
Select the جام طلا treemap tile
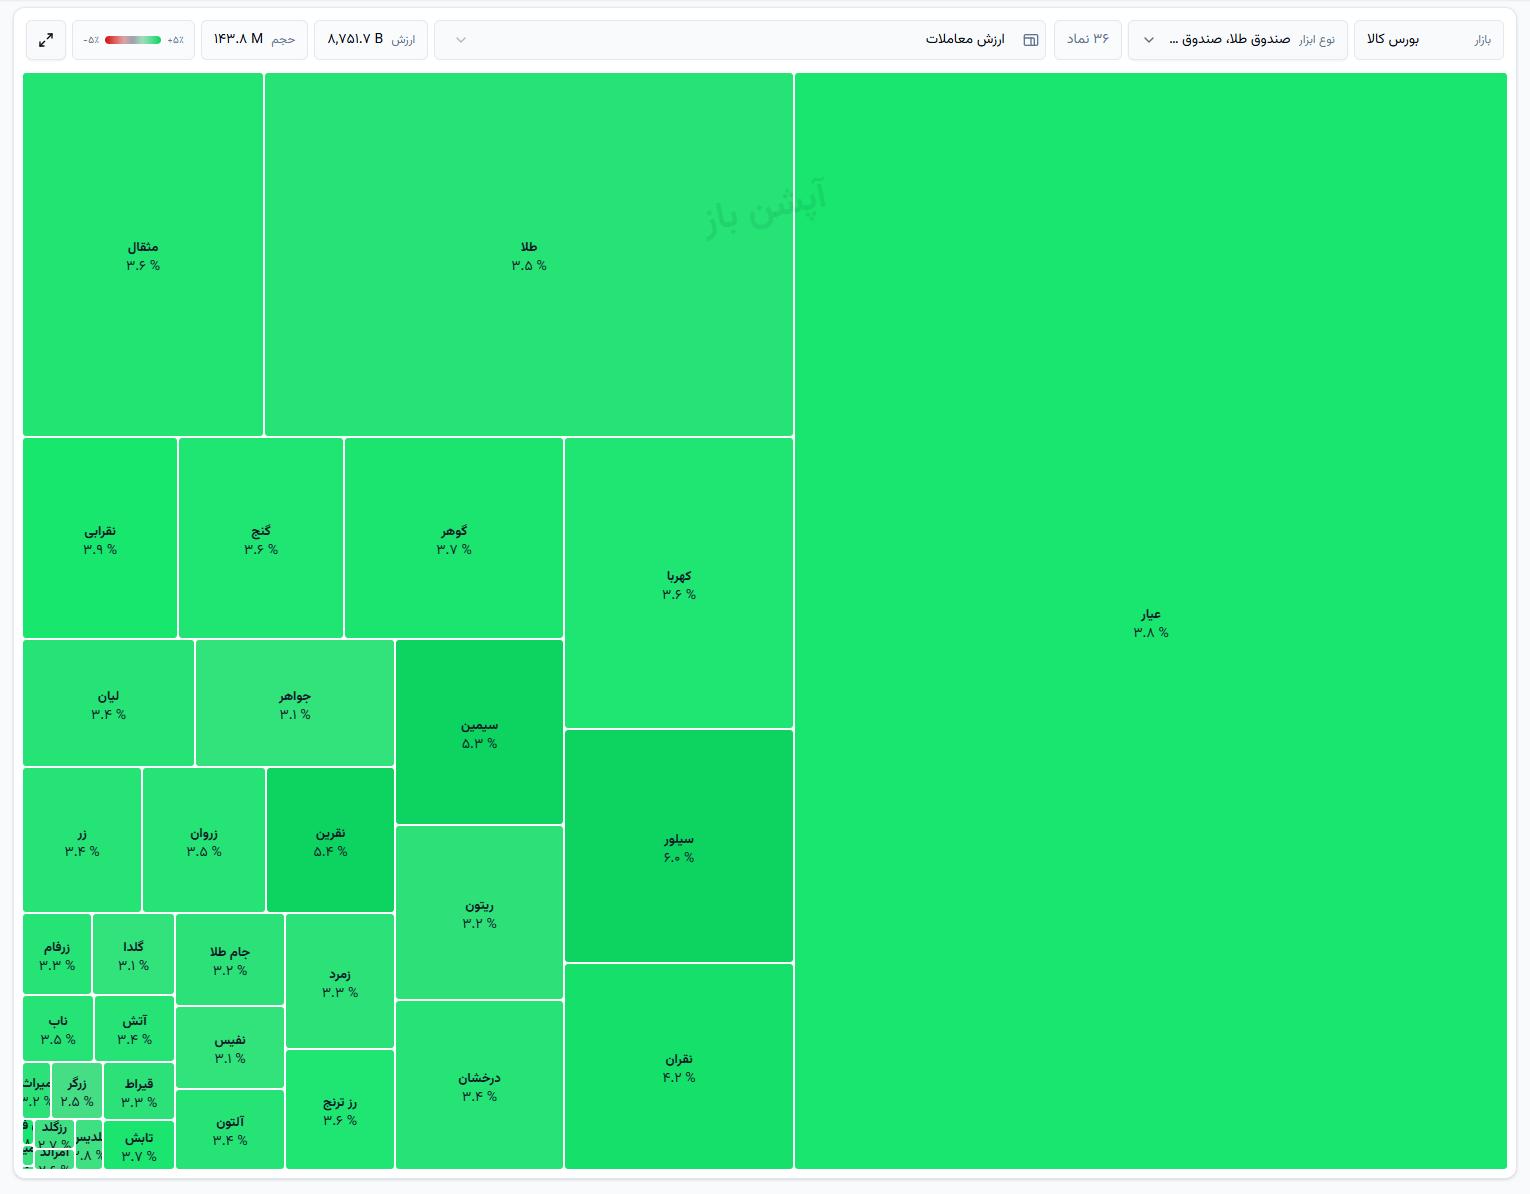(230, 960)
